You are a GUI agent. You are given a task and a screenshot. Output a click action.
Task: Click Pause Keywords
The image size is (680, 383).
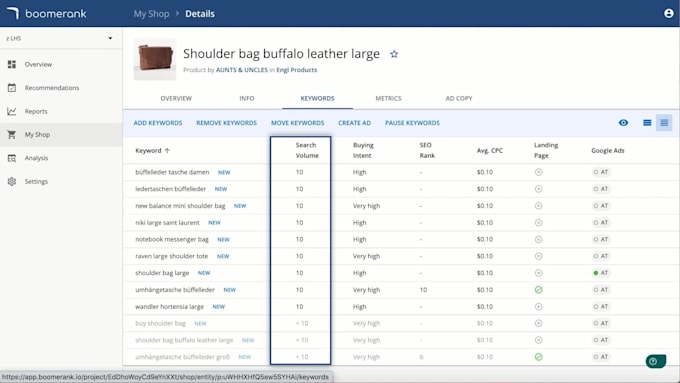412,123
